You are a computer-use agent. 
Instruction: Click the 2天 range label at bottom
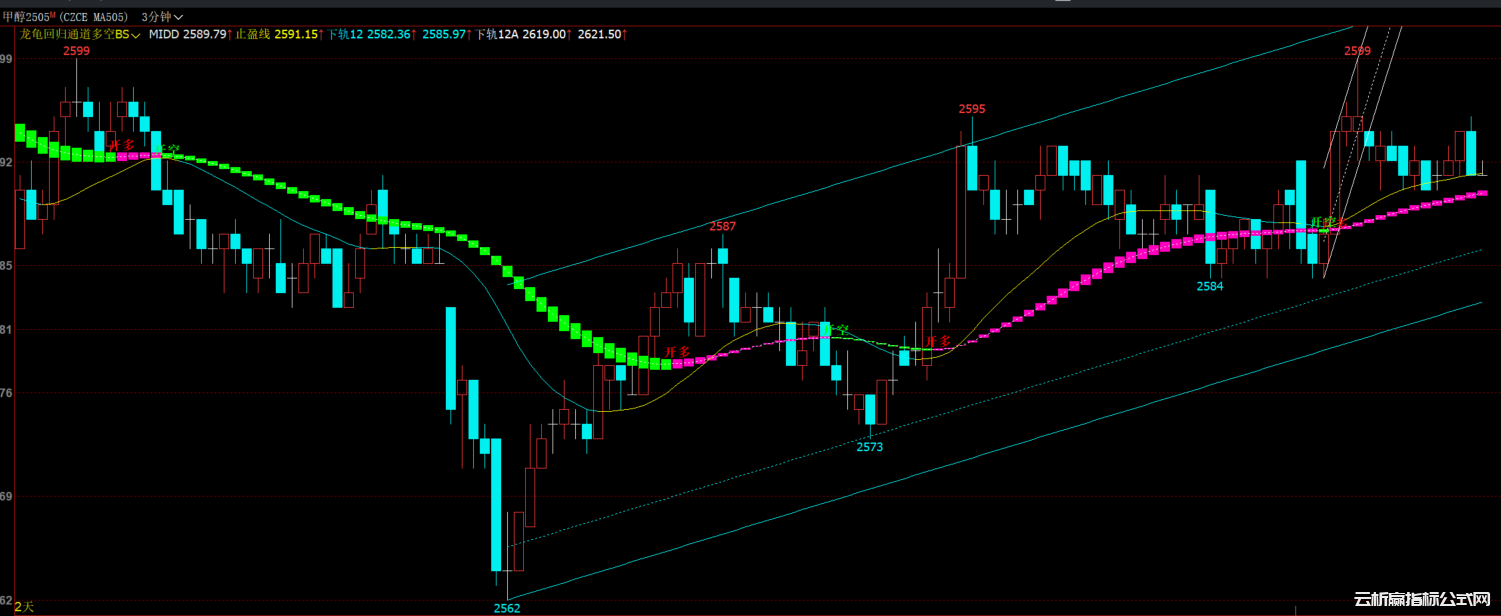pos(24,606)
